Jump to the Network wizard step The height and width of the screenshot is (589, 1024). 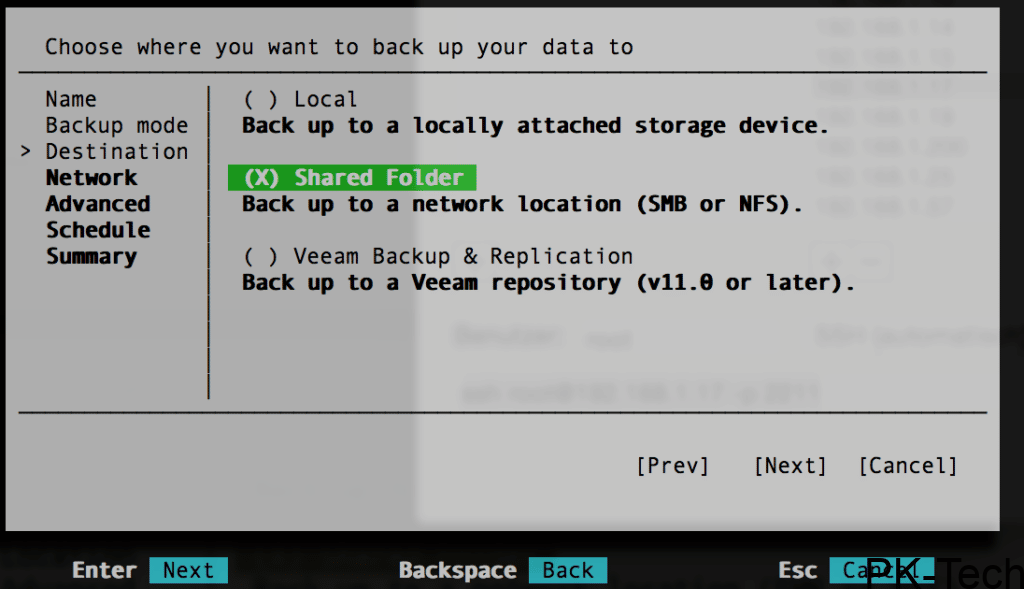point(91,178)
